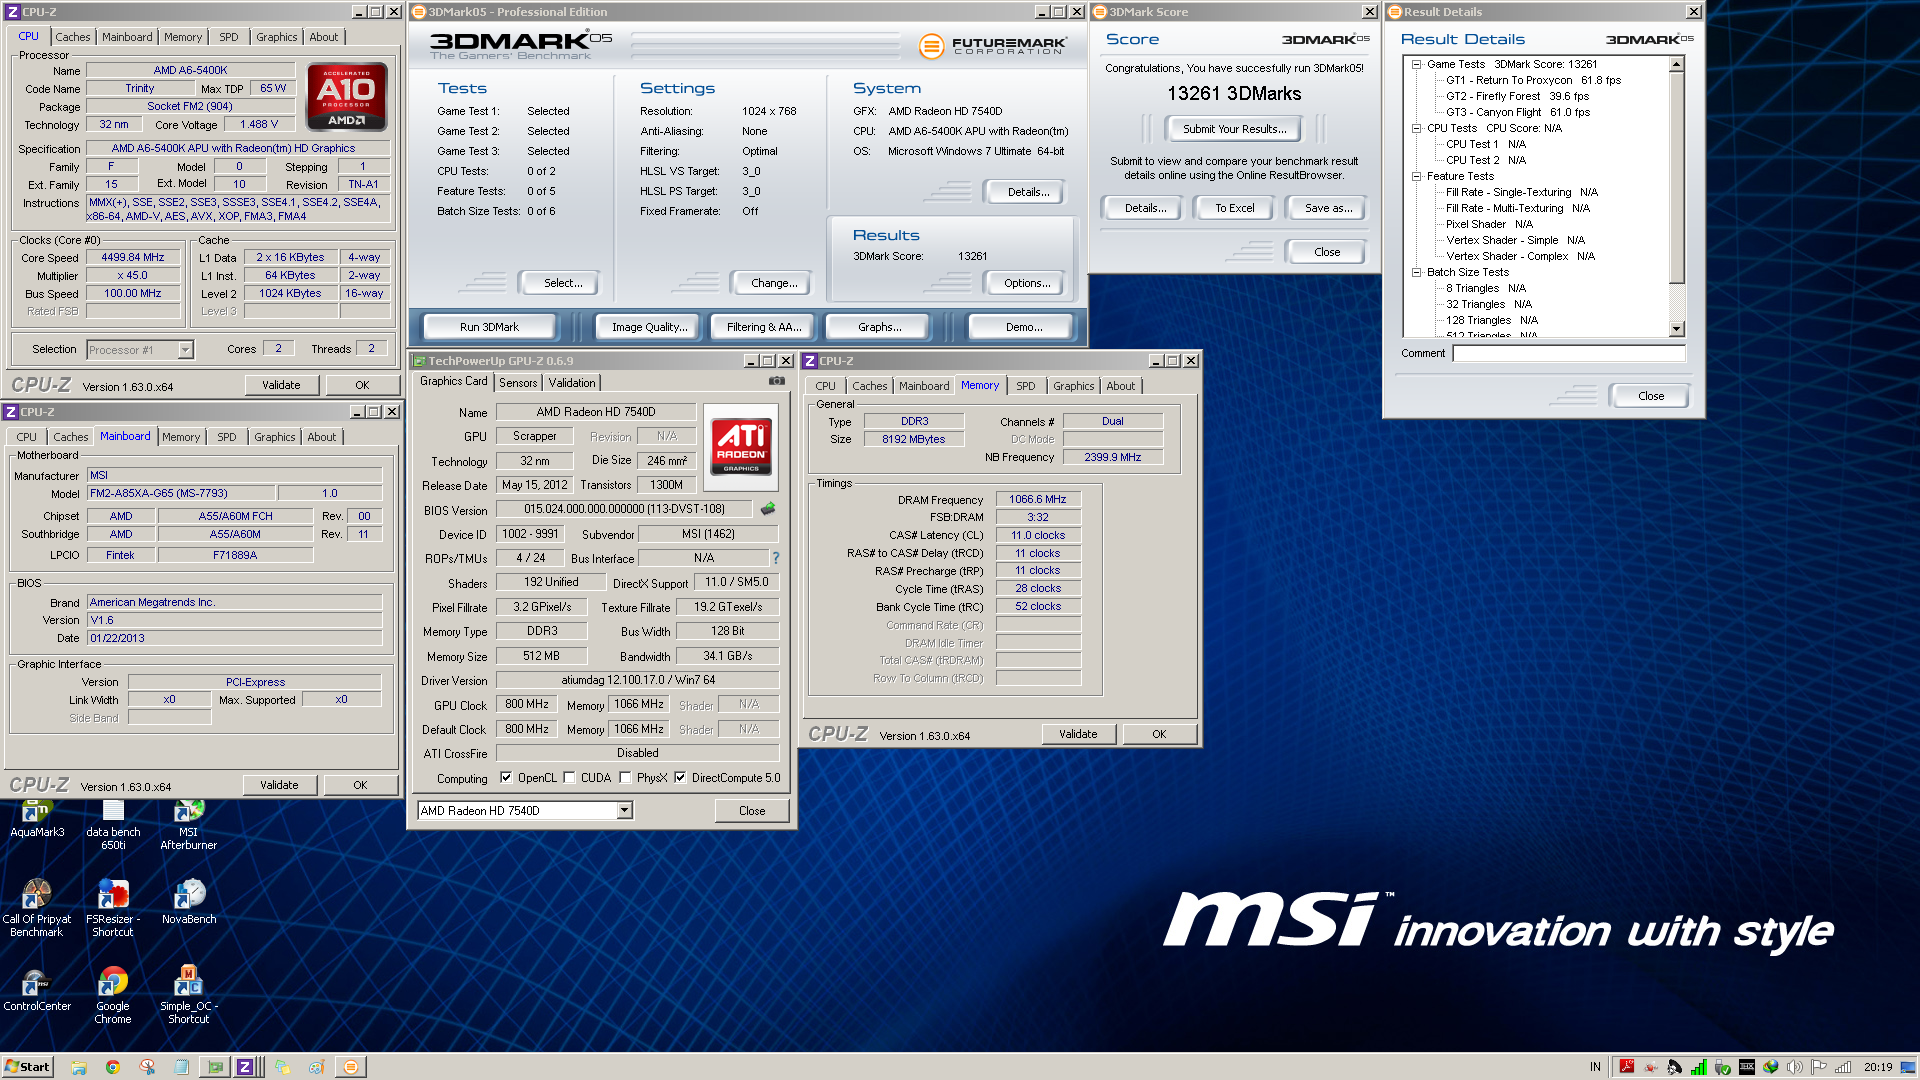The width and height of the screenshot is (1920, 1080).
Task: Open Graphics tab in CPU-Z Memory window
Action: coord(1073,386)
